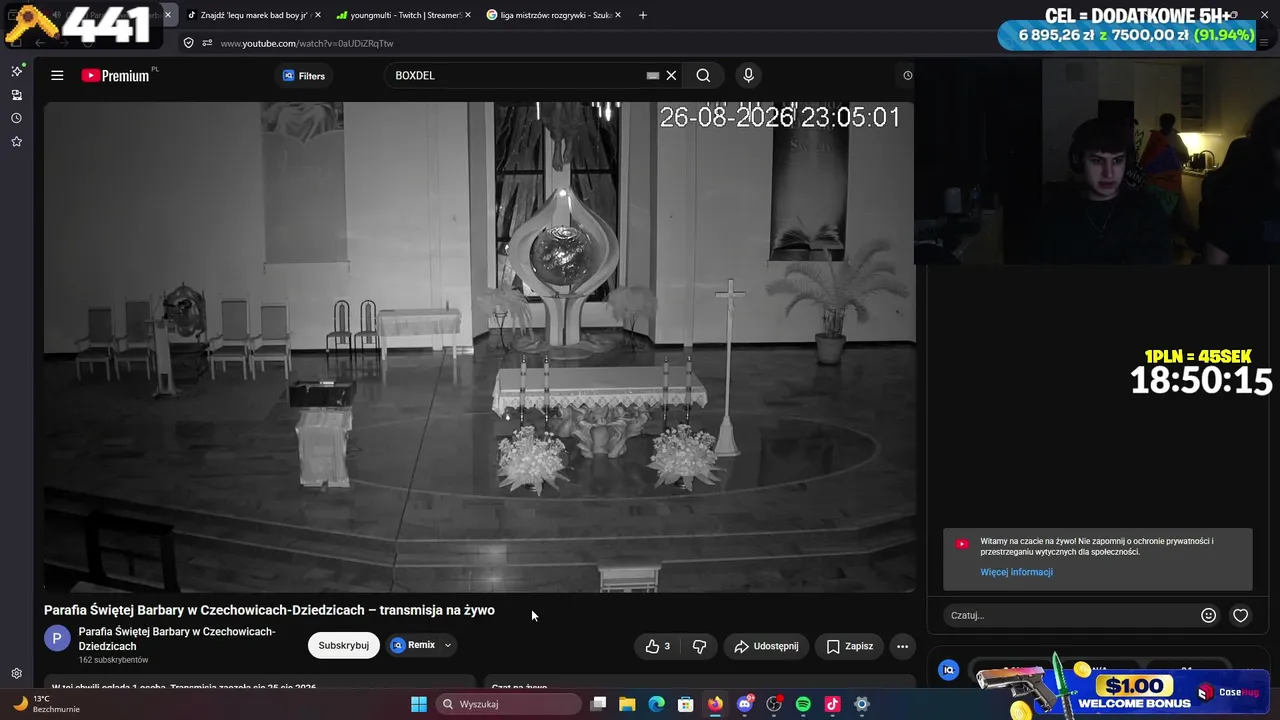Open Parafia Świętej Barbary channel name link
Screen dimensions: 1280x720
(177, 639)
